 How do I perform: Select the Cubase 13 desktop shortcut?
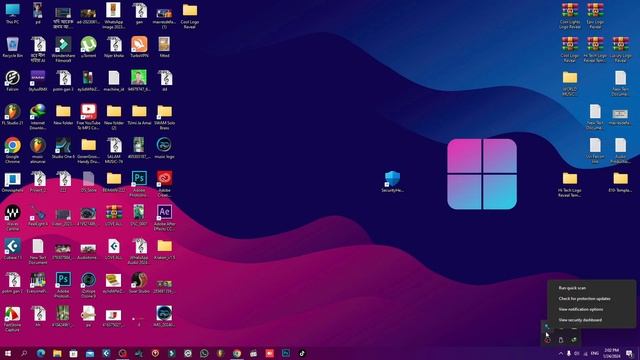pos(13,249)
